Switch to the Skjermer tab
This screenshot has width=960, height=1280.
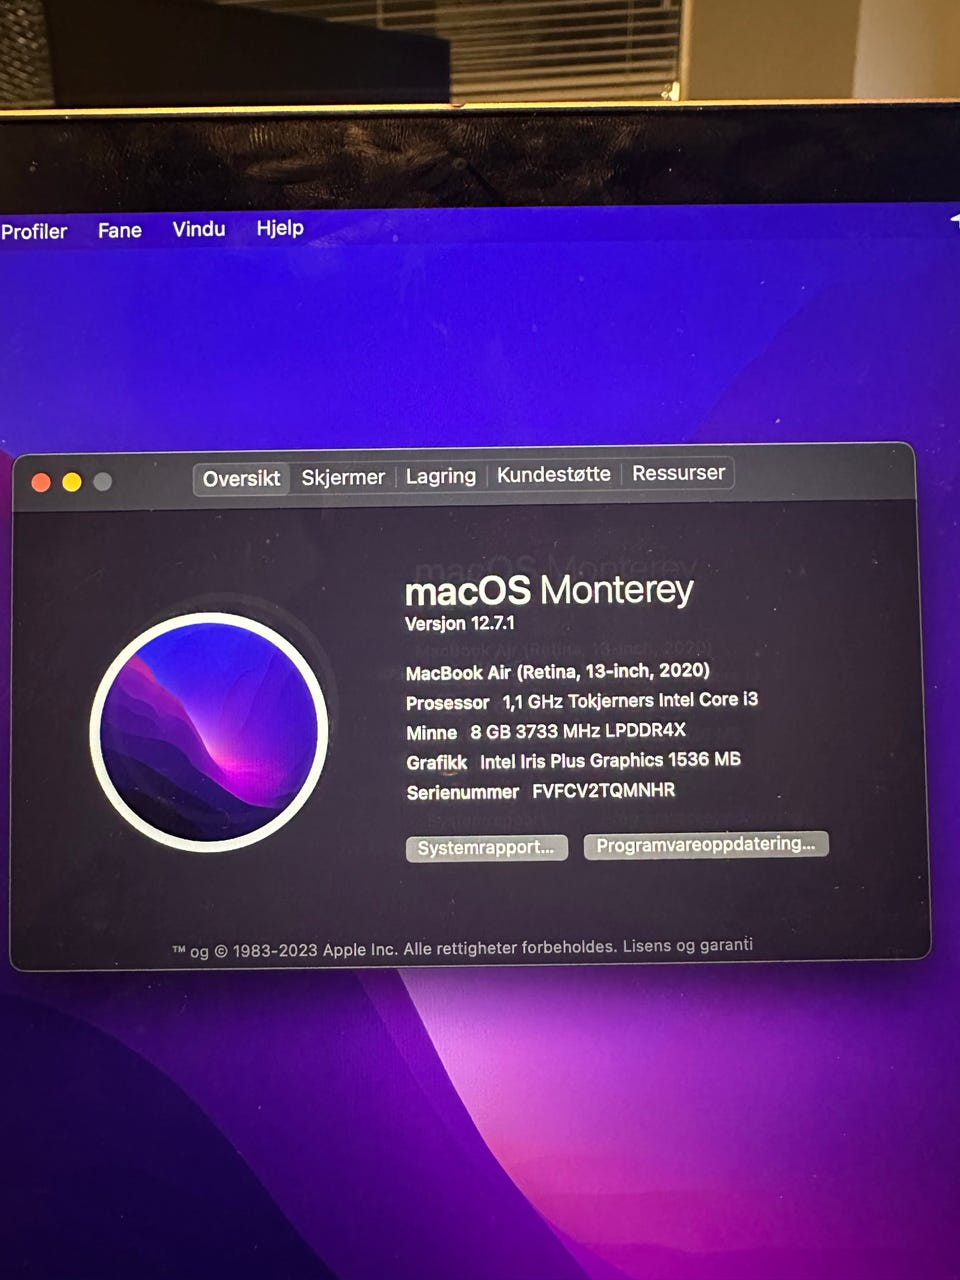(343, 477)
